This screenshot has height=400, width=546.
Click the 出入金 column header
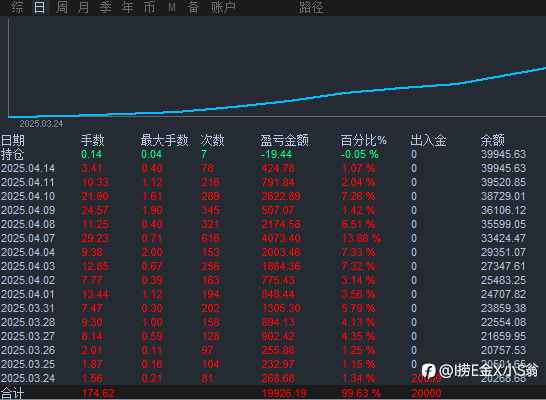coord(428,140)
